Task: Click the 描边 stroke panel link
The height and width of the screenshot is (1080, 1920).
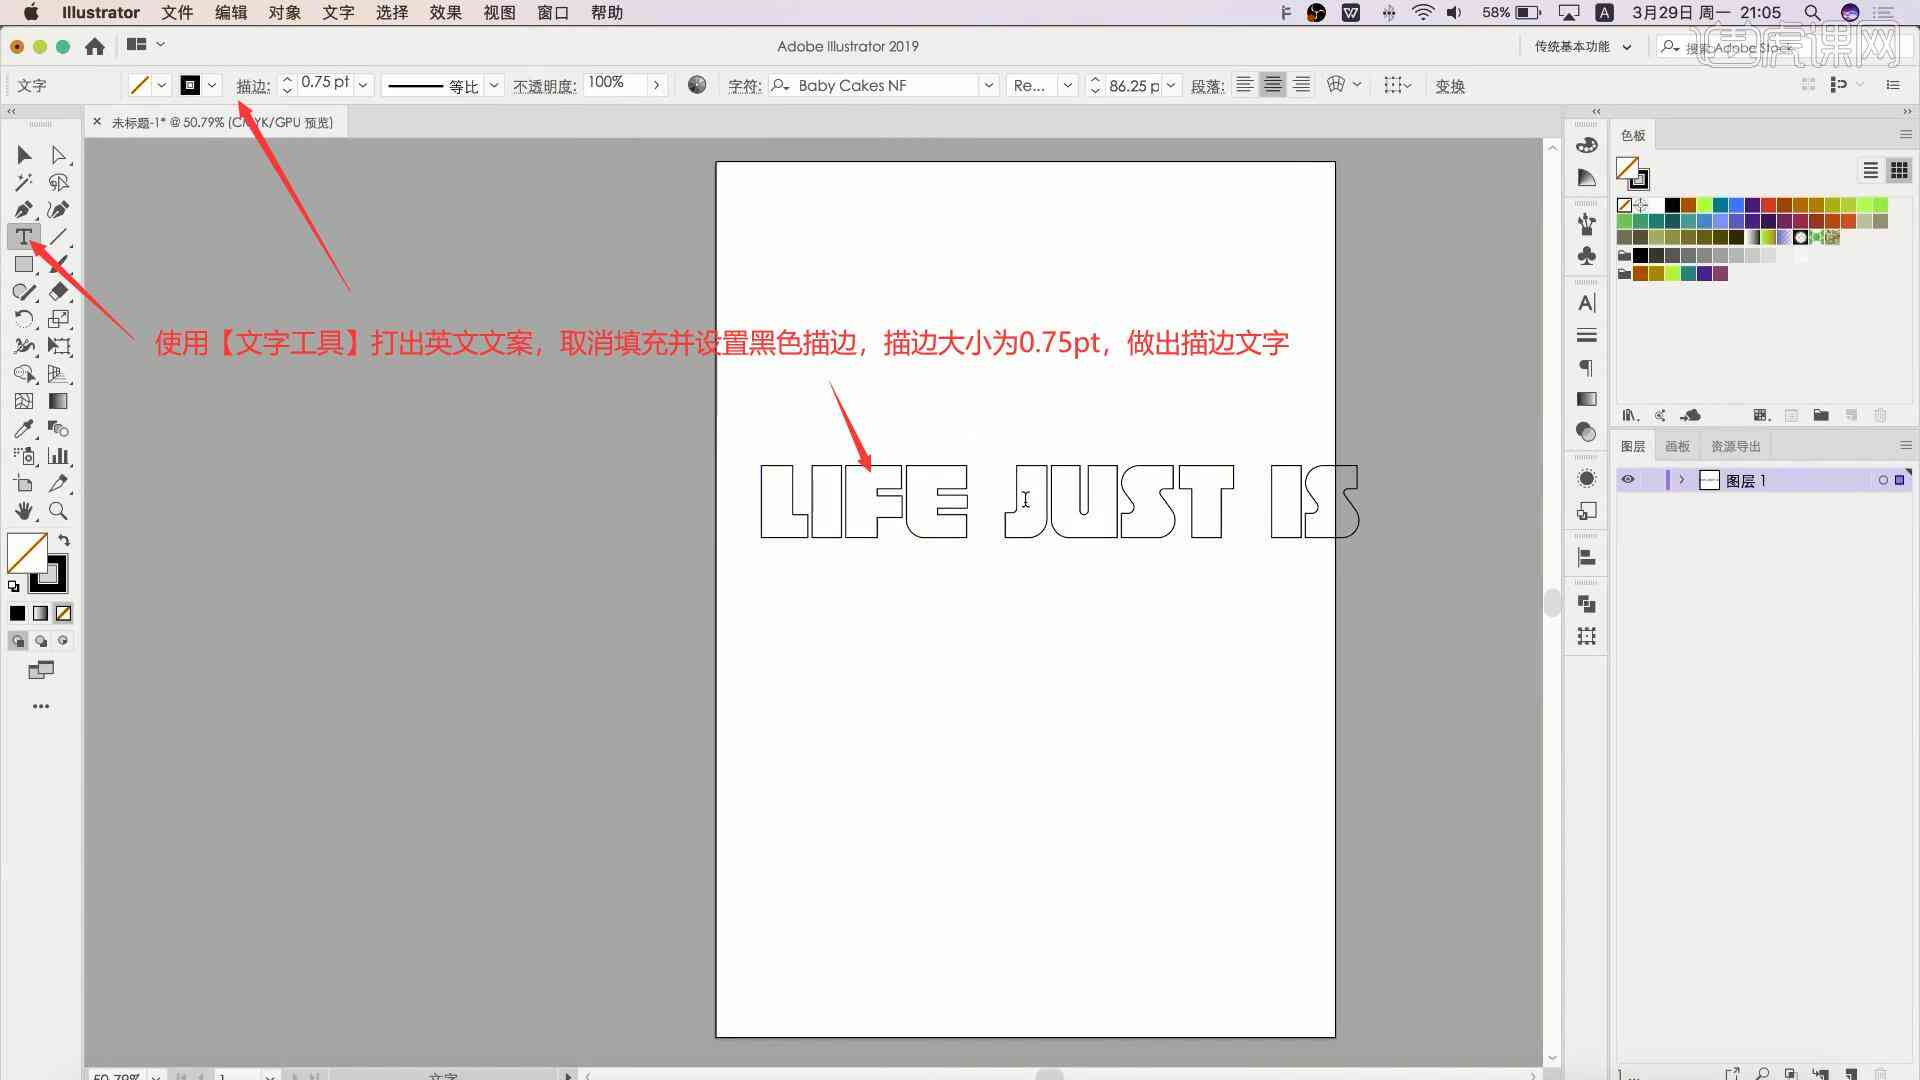Action: 253,86
